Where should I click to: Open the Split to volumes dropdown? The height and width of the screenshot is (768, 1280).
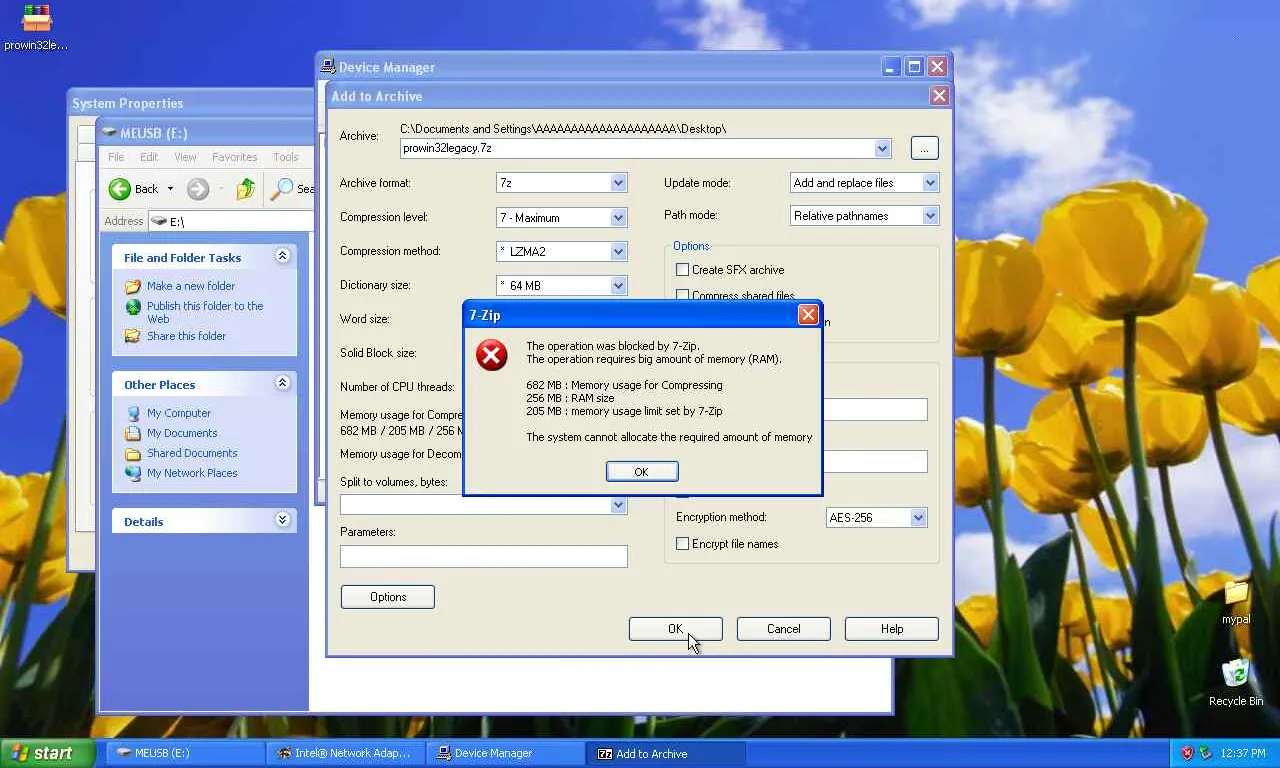(618, 505)
